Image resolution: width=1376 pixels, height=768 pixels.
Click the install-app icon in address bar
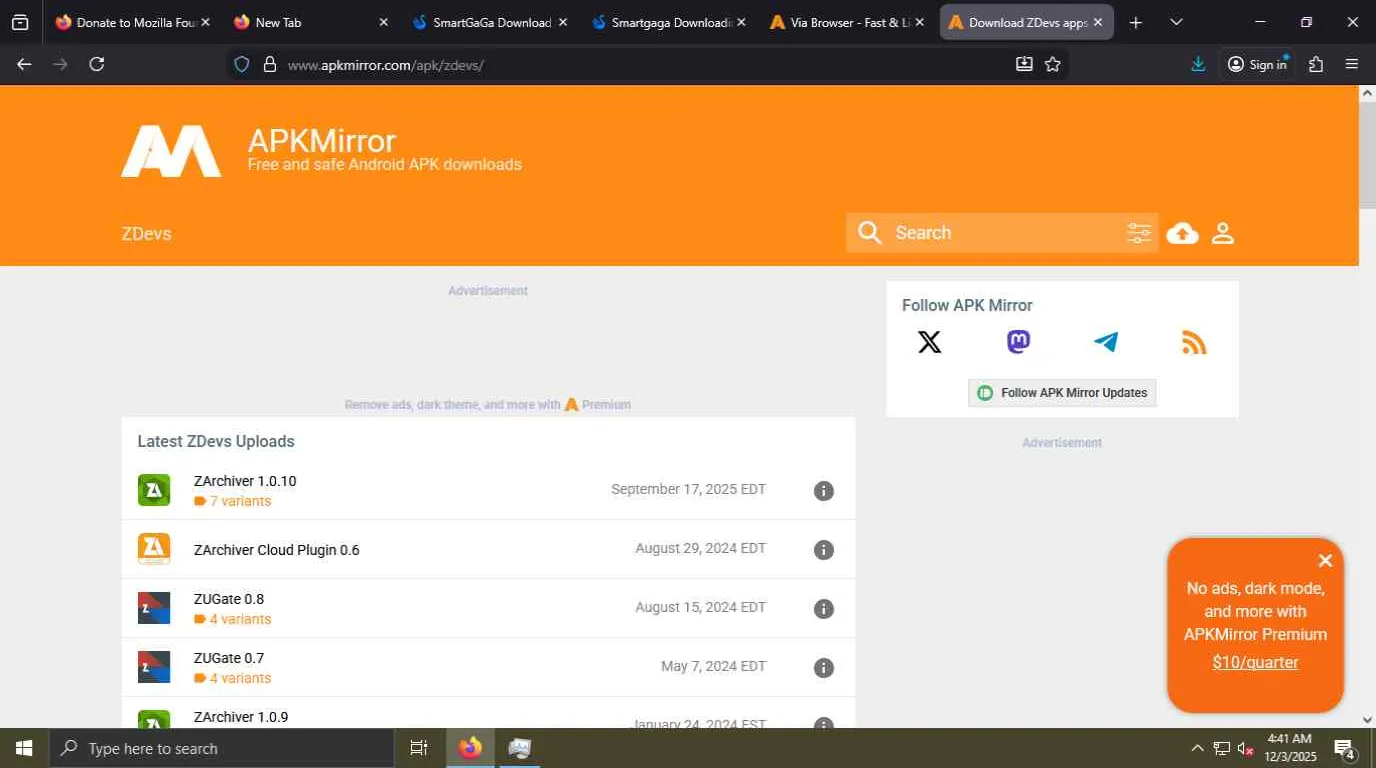pos(1024,64)
